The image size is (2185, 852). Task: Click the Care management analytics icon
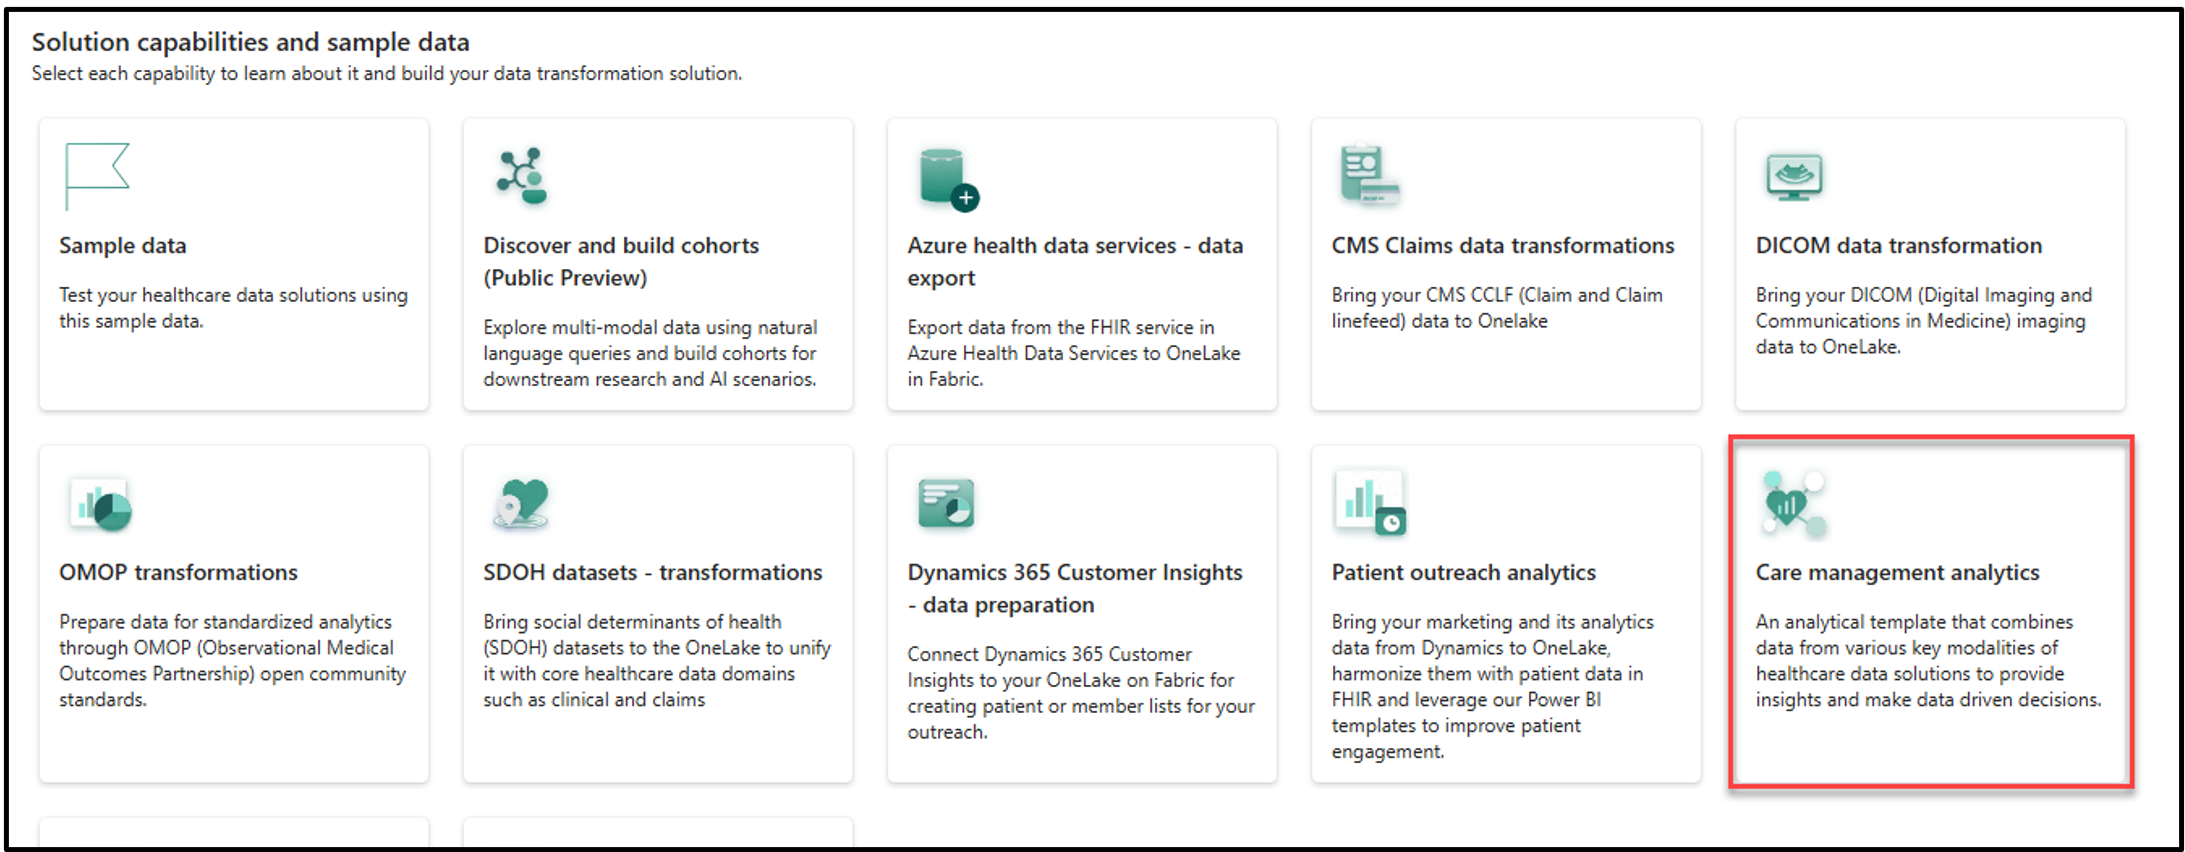[x=1794, y=503]
